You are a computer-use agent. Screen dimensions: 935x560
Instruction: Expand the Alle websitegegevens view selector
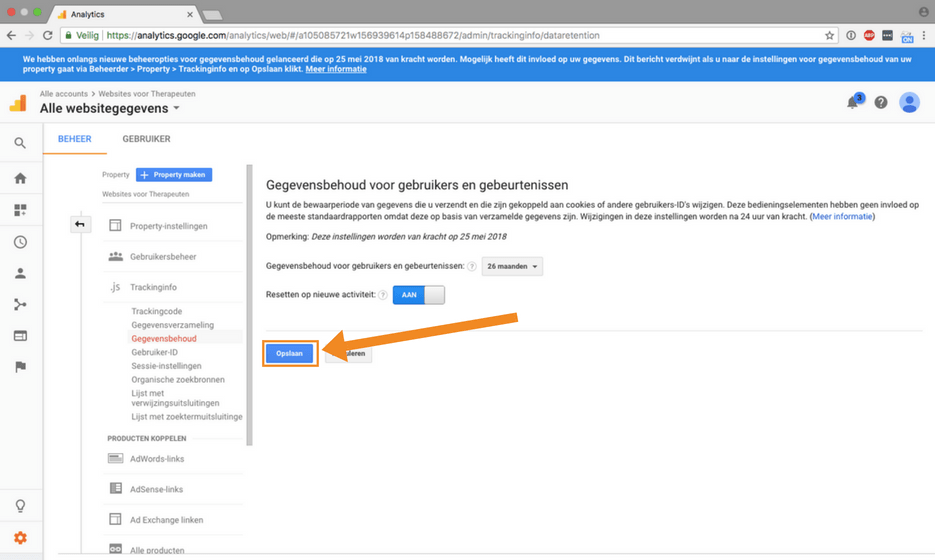[x=110, y=109]
